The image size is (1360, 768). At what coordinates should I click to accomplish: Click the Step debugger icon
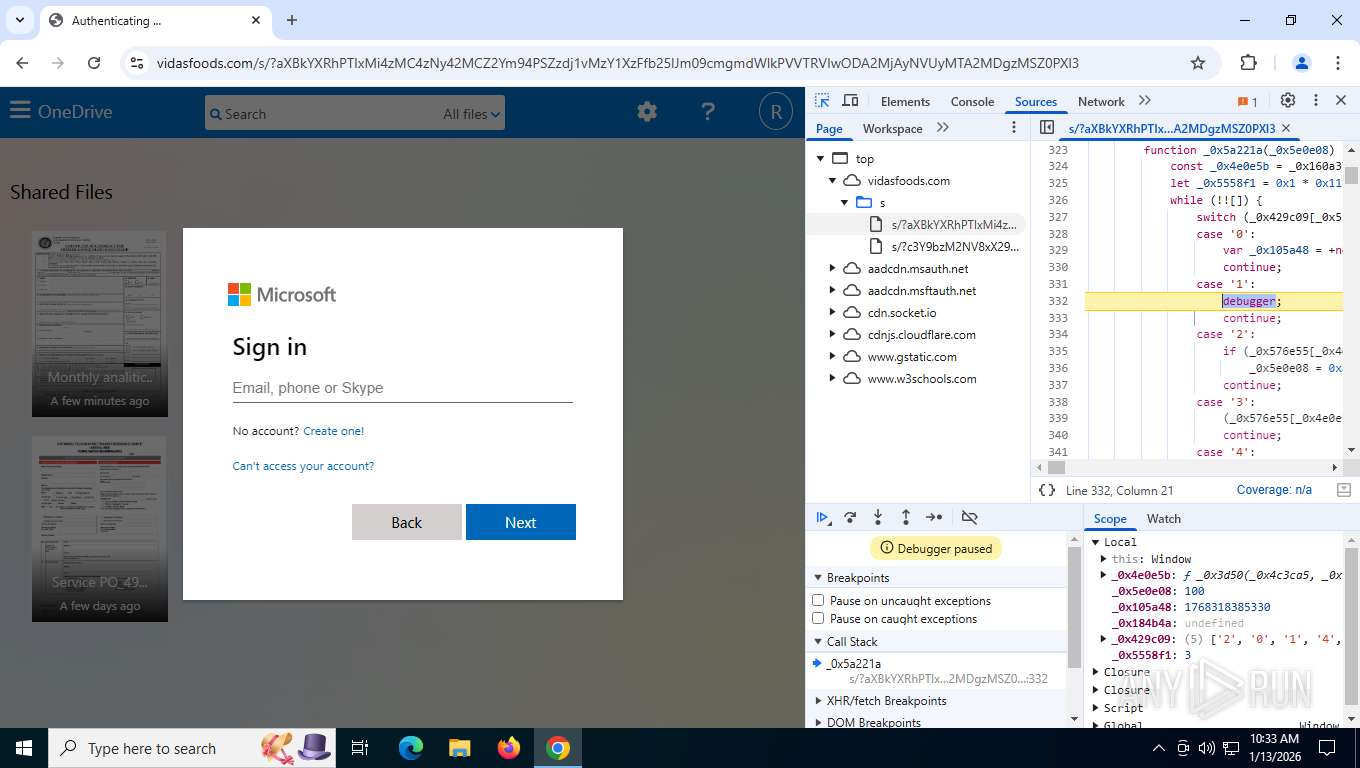click(x=934, y=517)
